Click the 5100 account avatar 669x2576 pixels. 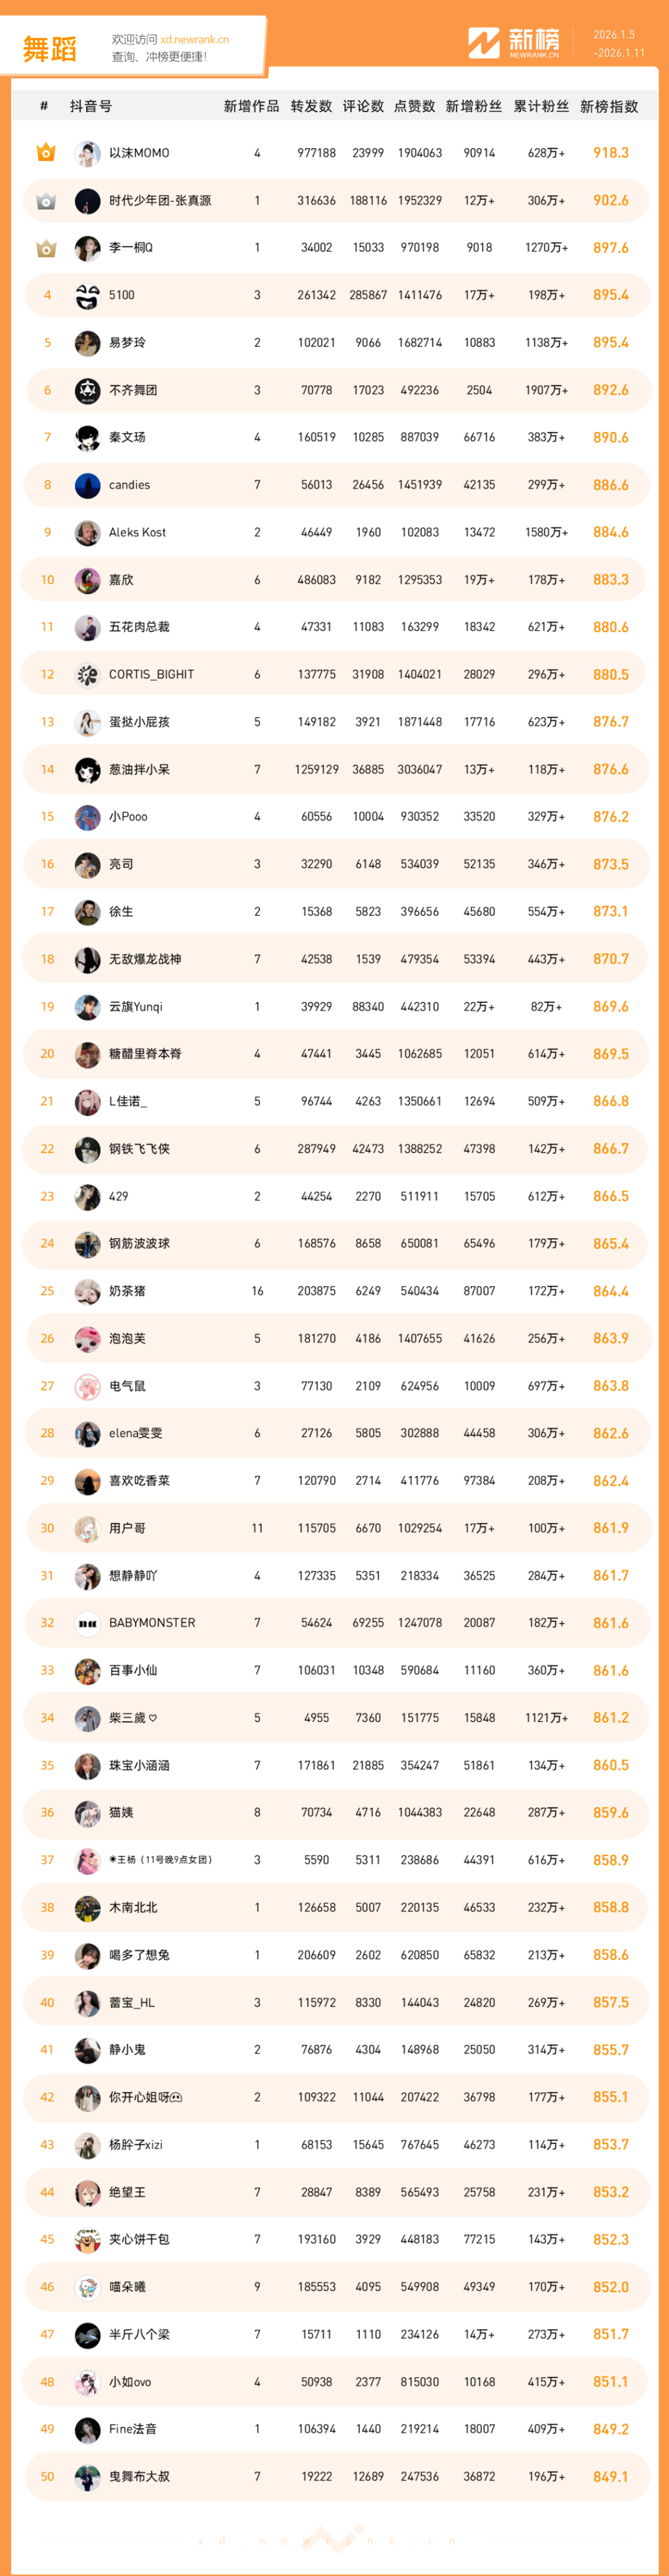tap(88, 296)
